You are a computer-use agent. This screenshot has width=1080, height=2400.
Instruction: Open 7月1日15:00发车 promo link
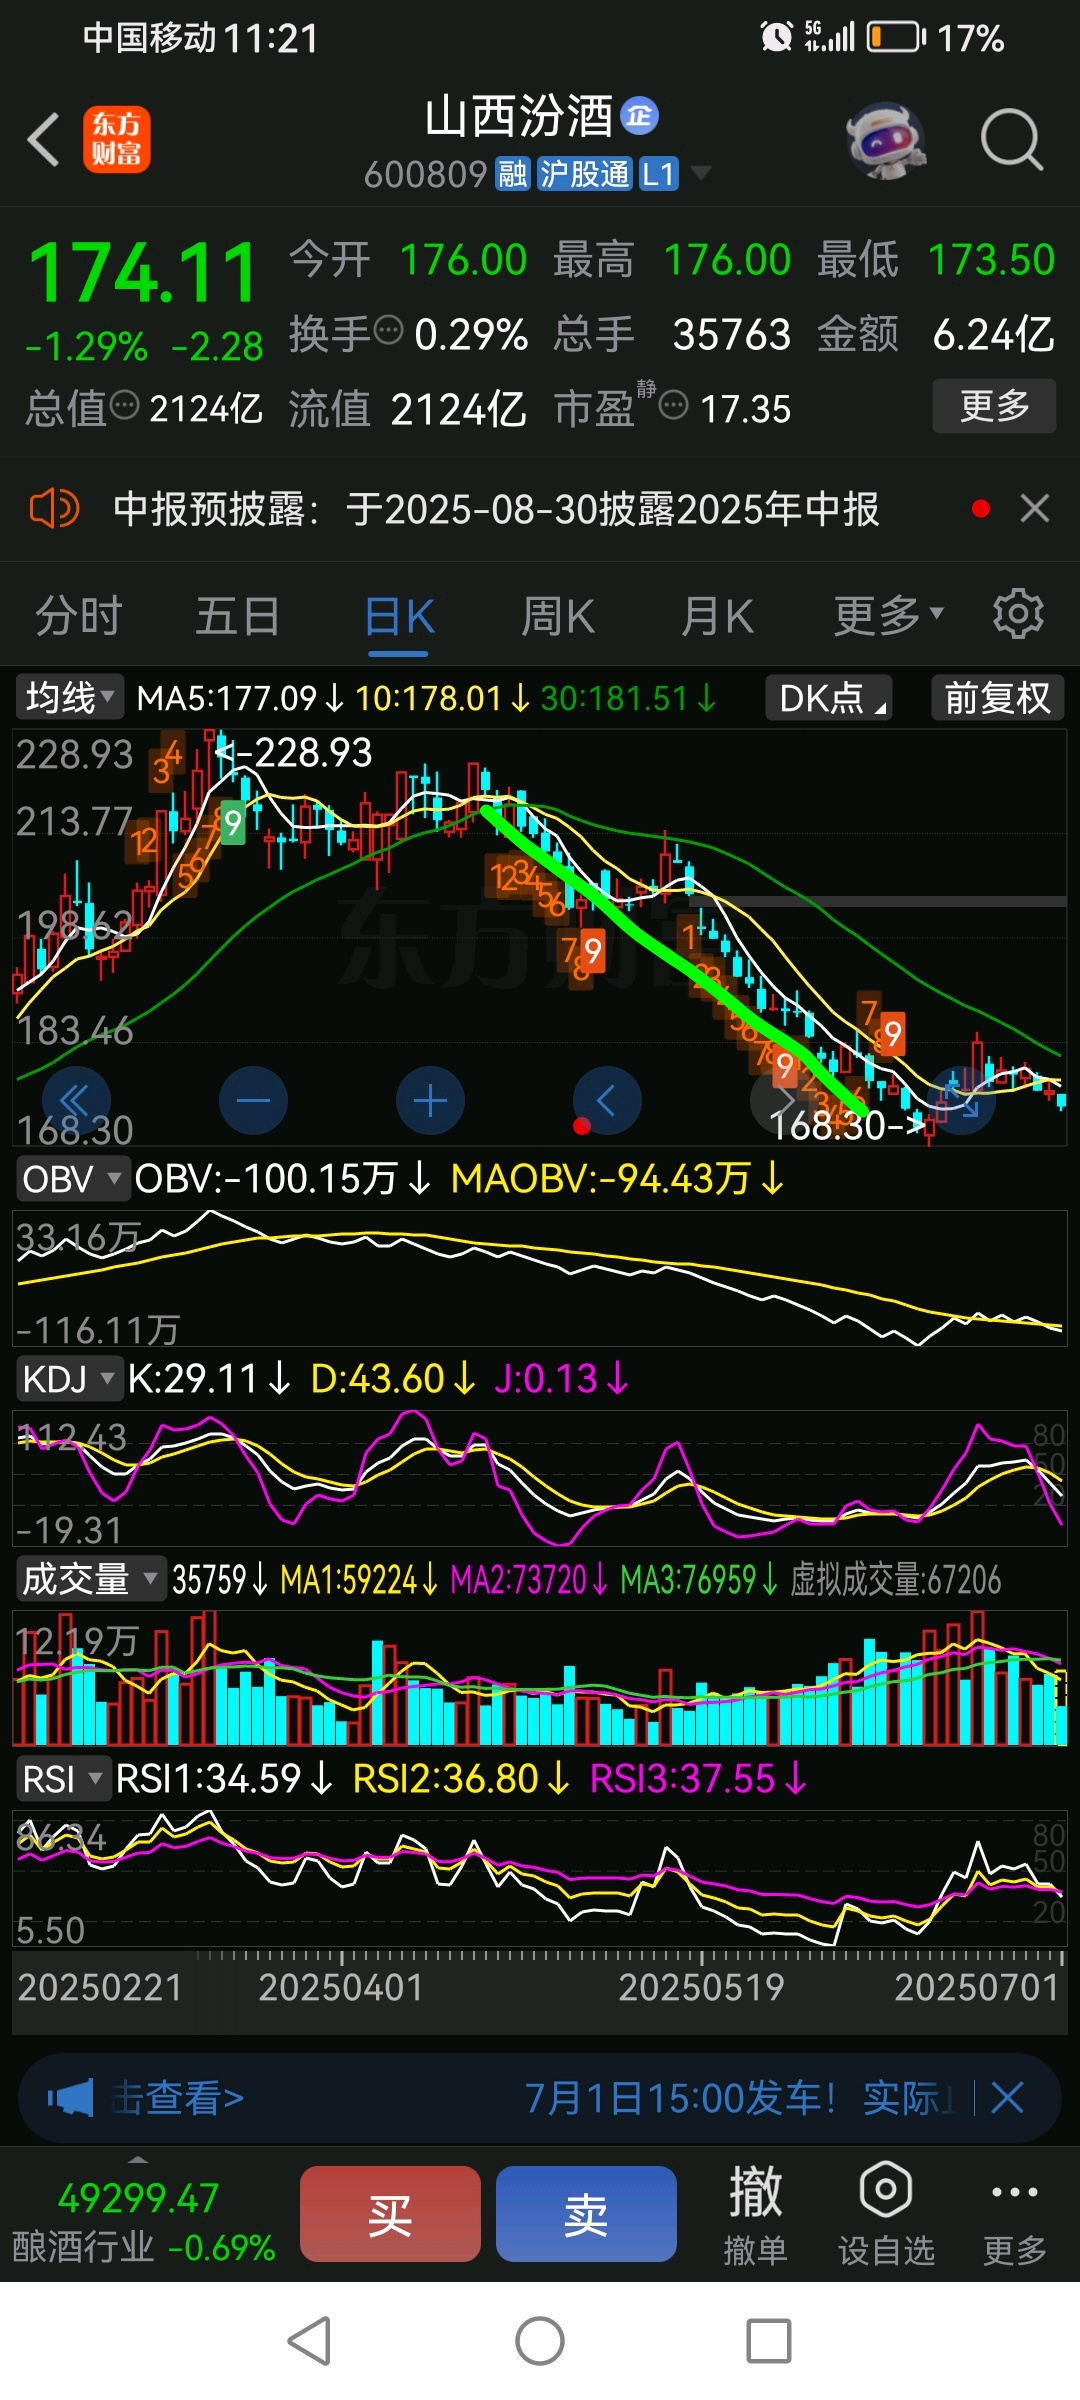(740, 2097)
